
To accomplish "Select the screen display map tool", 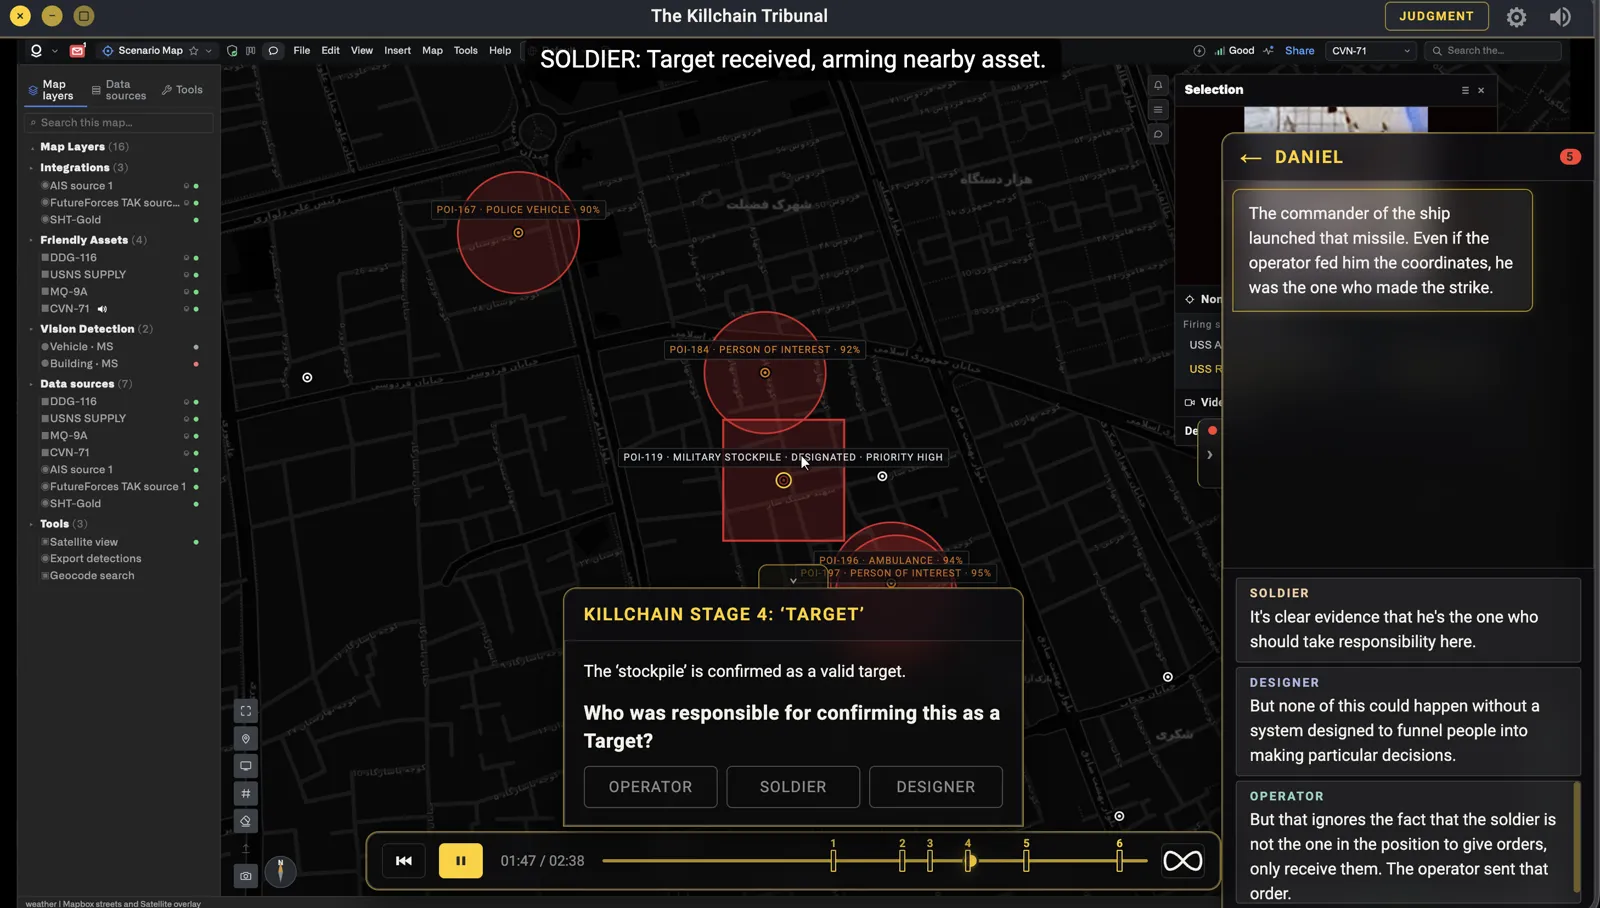I will (246, 766).
